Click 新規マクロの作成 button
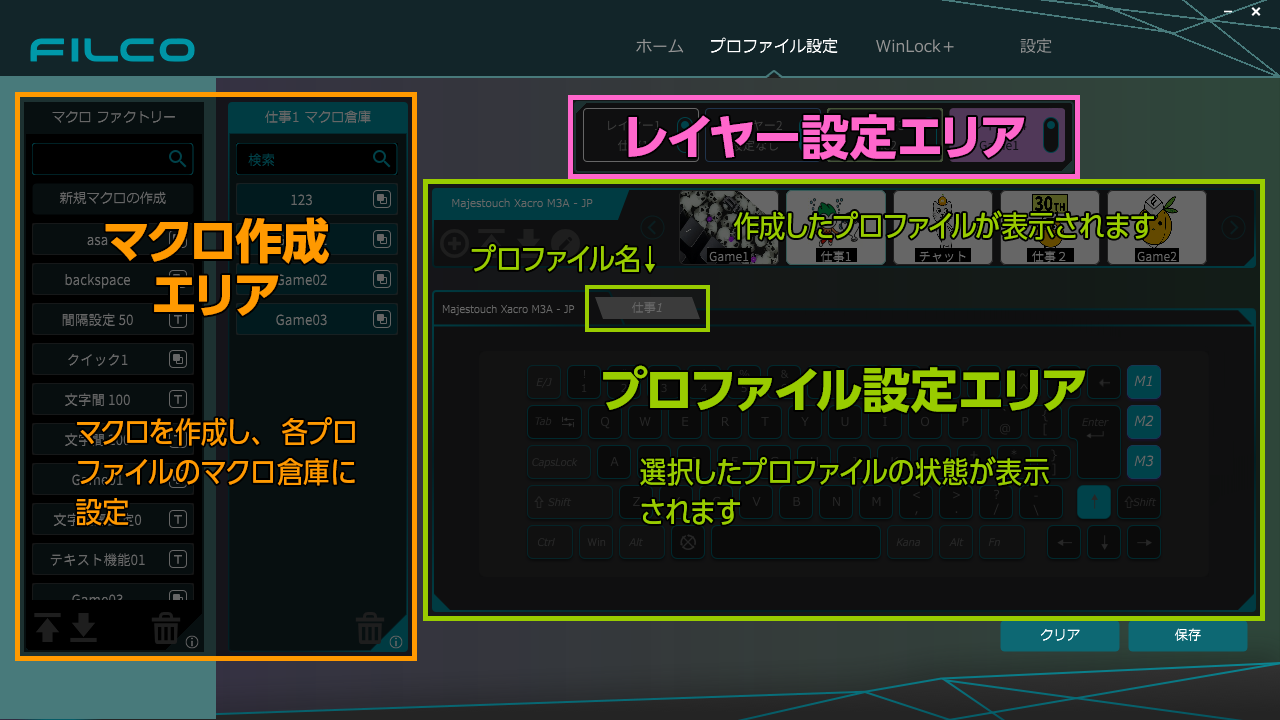This screenshot has height=720, width=1280. coord(113,198)
